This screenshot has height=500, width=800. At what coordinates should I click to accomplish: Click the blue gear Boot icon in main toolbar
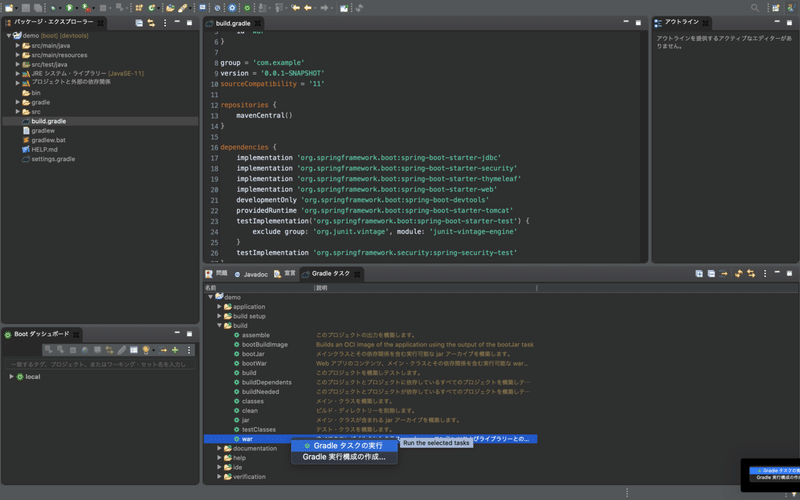[x=232, y=8]
